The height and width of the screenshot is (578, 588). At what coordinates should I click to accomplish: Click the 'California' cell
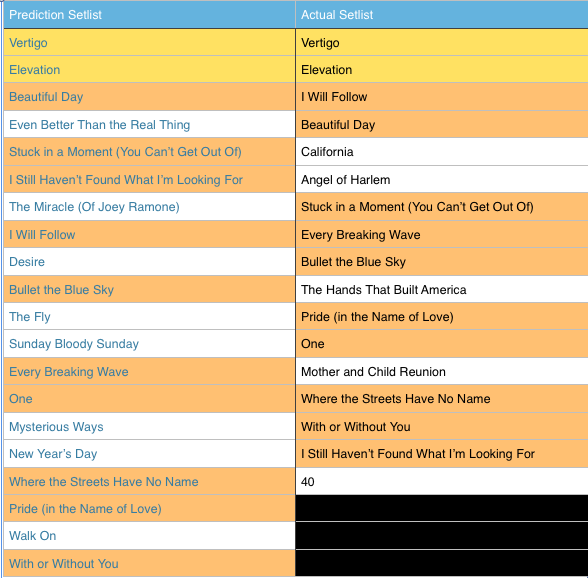pyautogui.click(x=442, y=152)
